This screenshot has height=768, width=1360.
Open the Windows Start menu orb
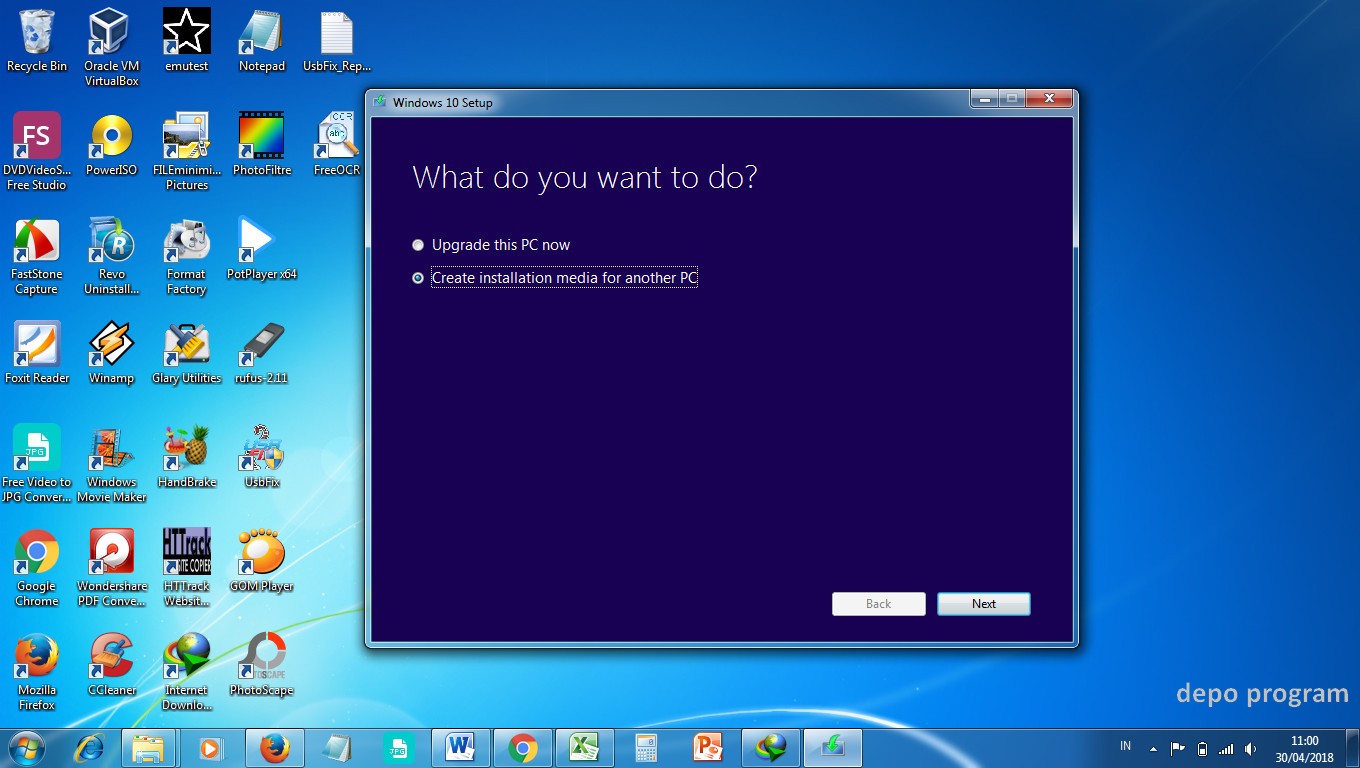pos(27,748)
